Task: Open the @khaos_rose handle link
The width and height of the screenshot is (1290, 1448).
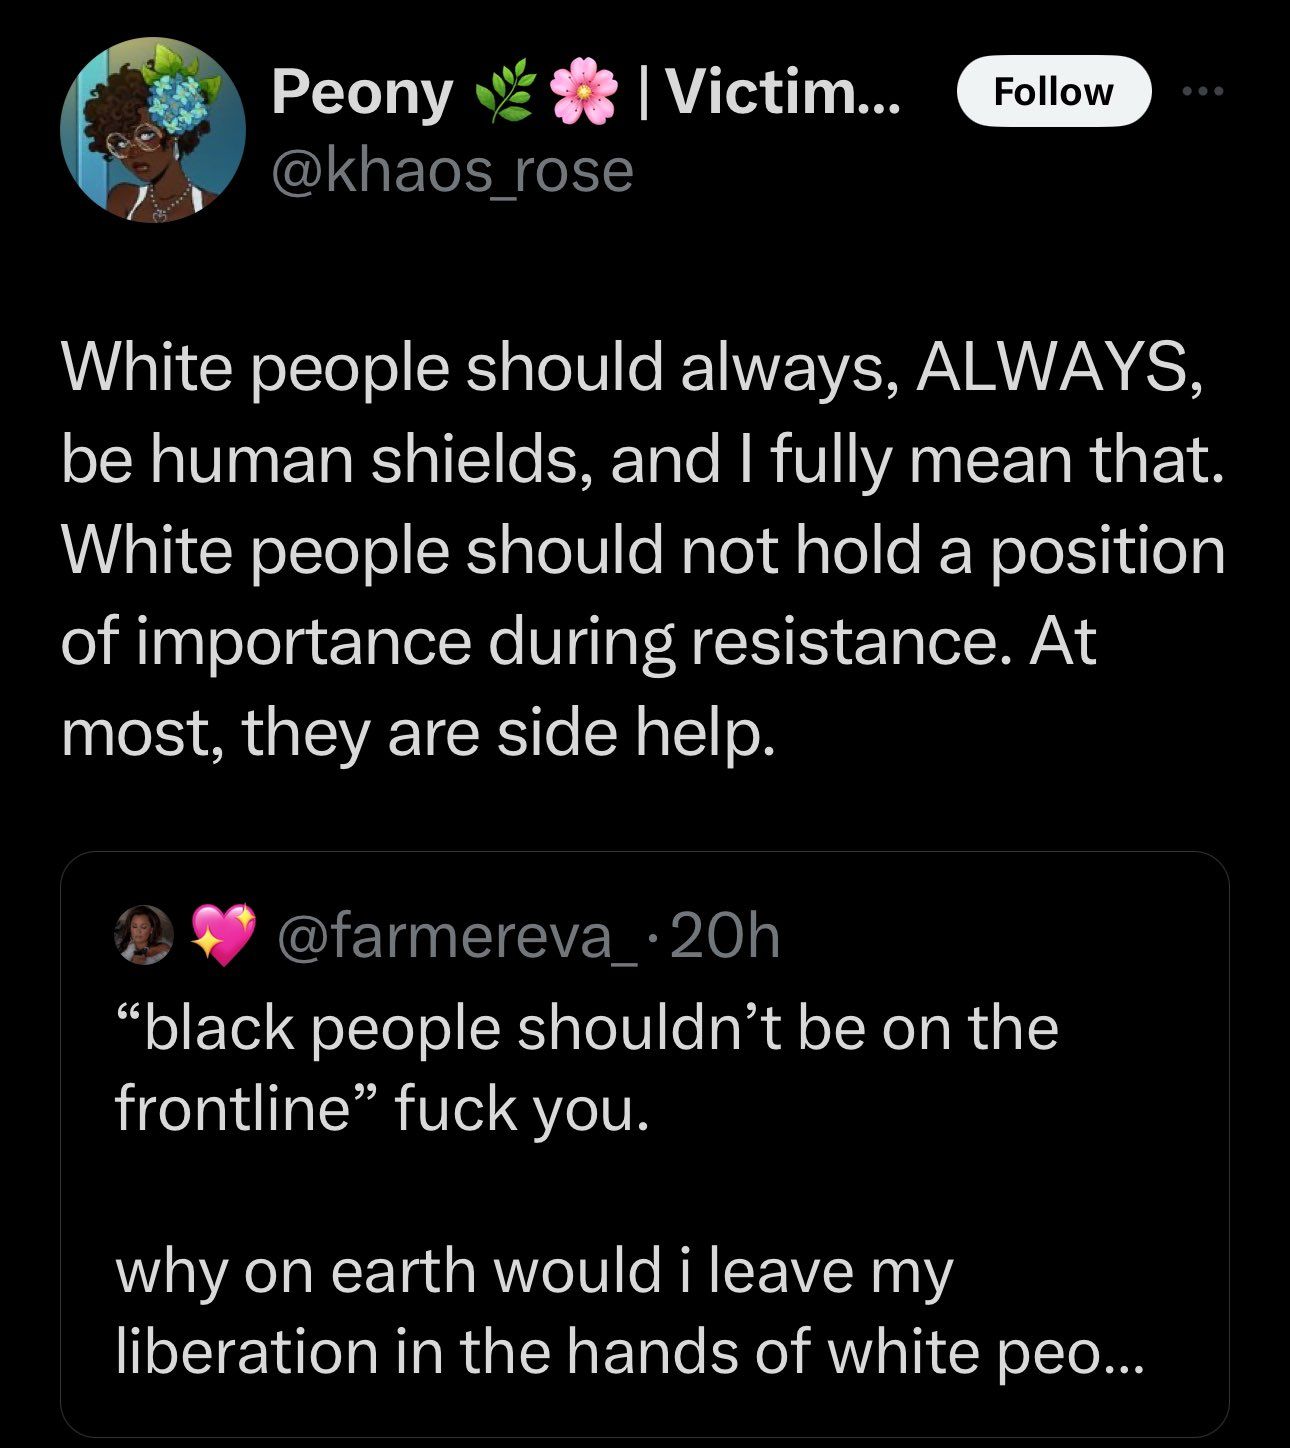Action: (452, 170)
